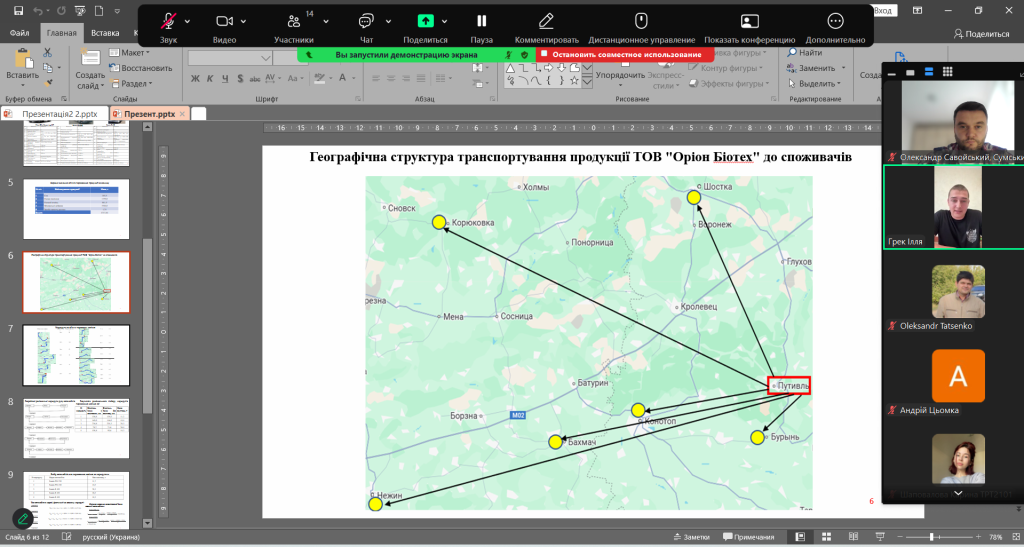The height and width of the screenshot is (547, 1024).
Task: Start slideshow from status bar
Action: click(x=880, y=537)
